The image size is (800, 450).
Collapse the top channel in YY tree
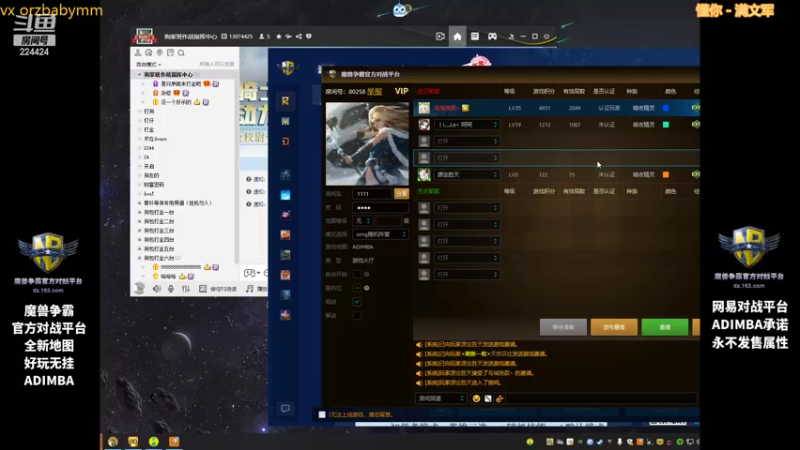(139, 74)
